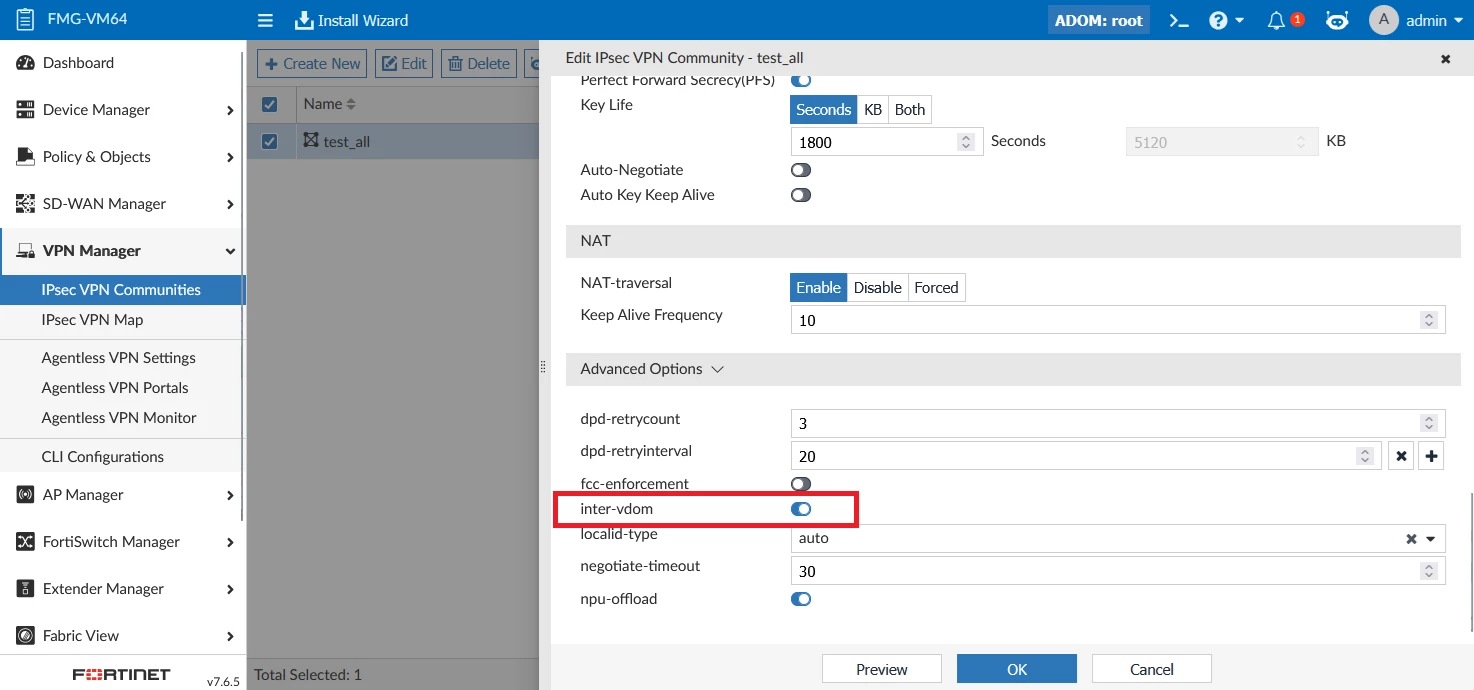This screenshot has height=690, width=1474.
Task: Open the help question mark menu
Action: coord(1225,20)
